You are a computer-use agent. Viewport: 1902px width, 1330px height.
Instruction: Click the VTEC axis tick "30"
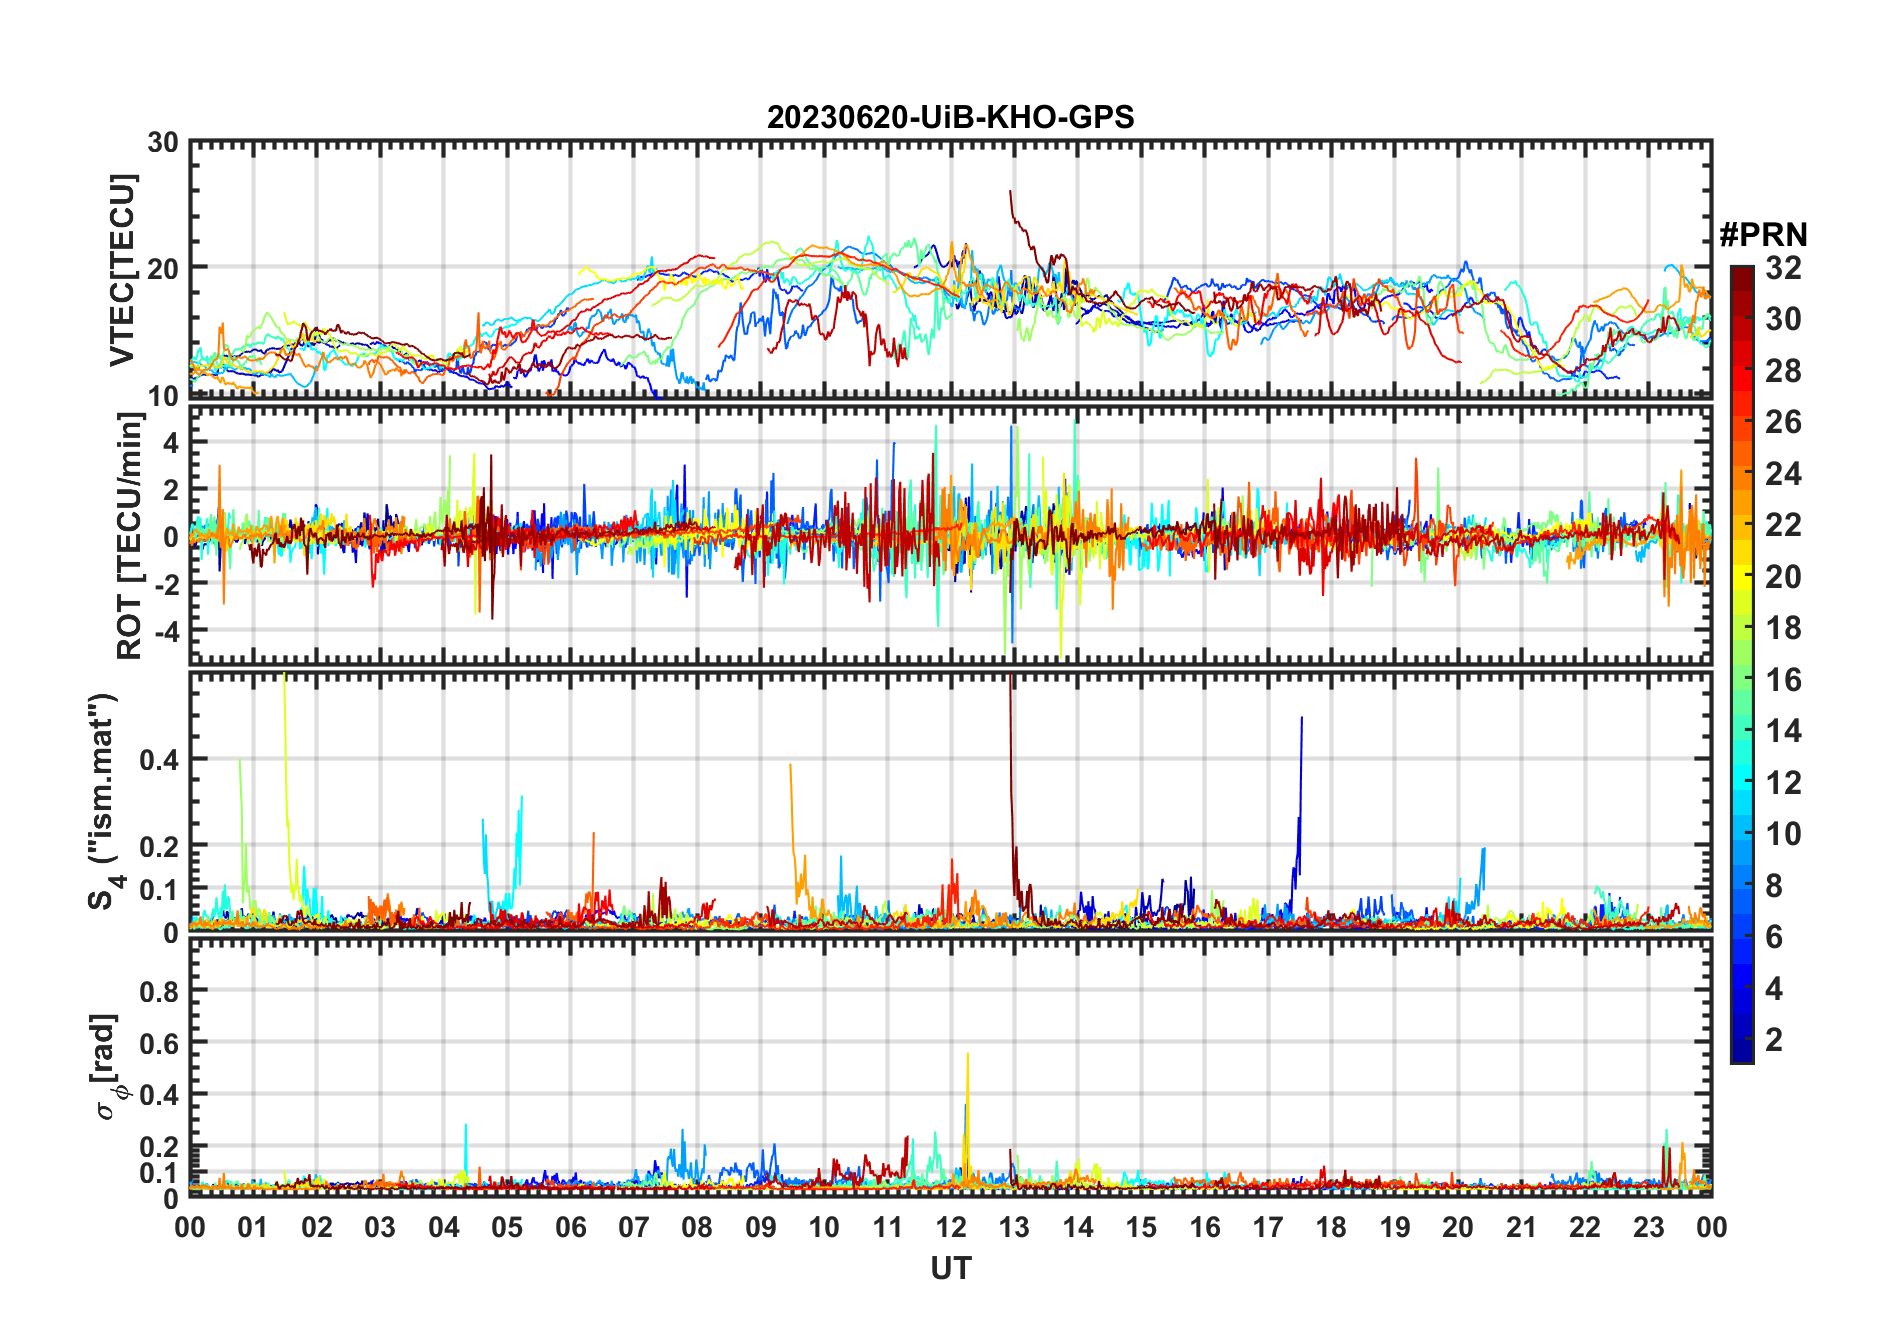pyautogui.click(x=163, y=143)
